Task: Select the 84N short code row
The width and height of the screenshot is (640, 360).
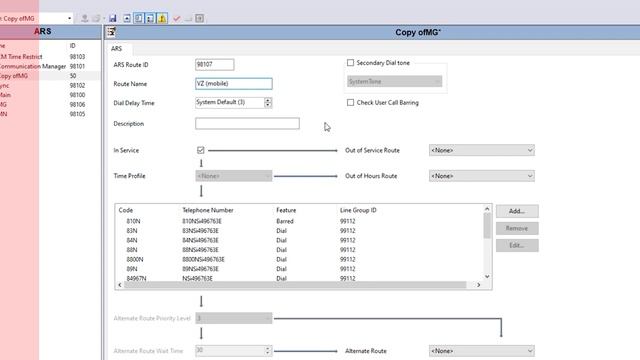Action: click(299, 240)
